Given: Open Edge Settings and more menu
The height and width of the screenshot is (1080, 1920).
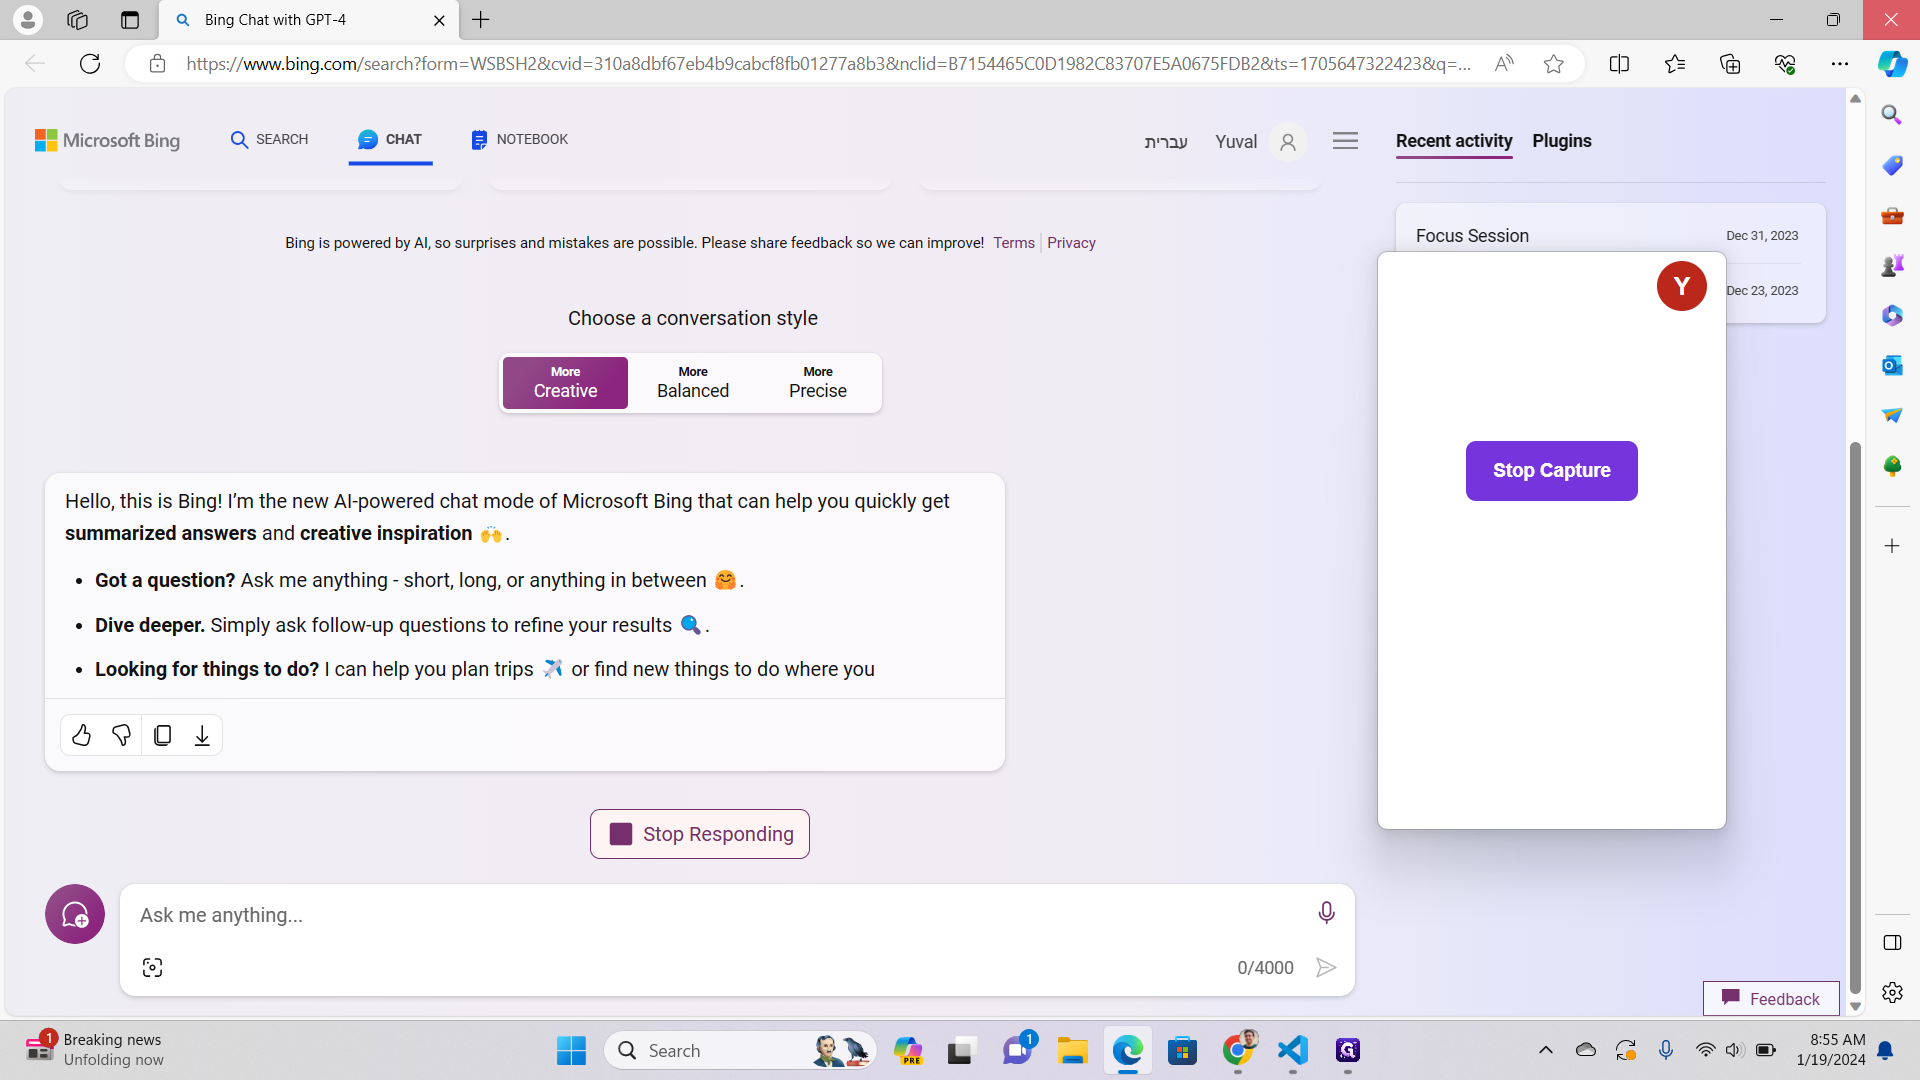Looking at the screenshot, I should click(1840, 64).
